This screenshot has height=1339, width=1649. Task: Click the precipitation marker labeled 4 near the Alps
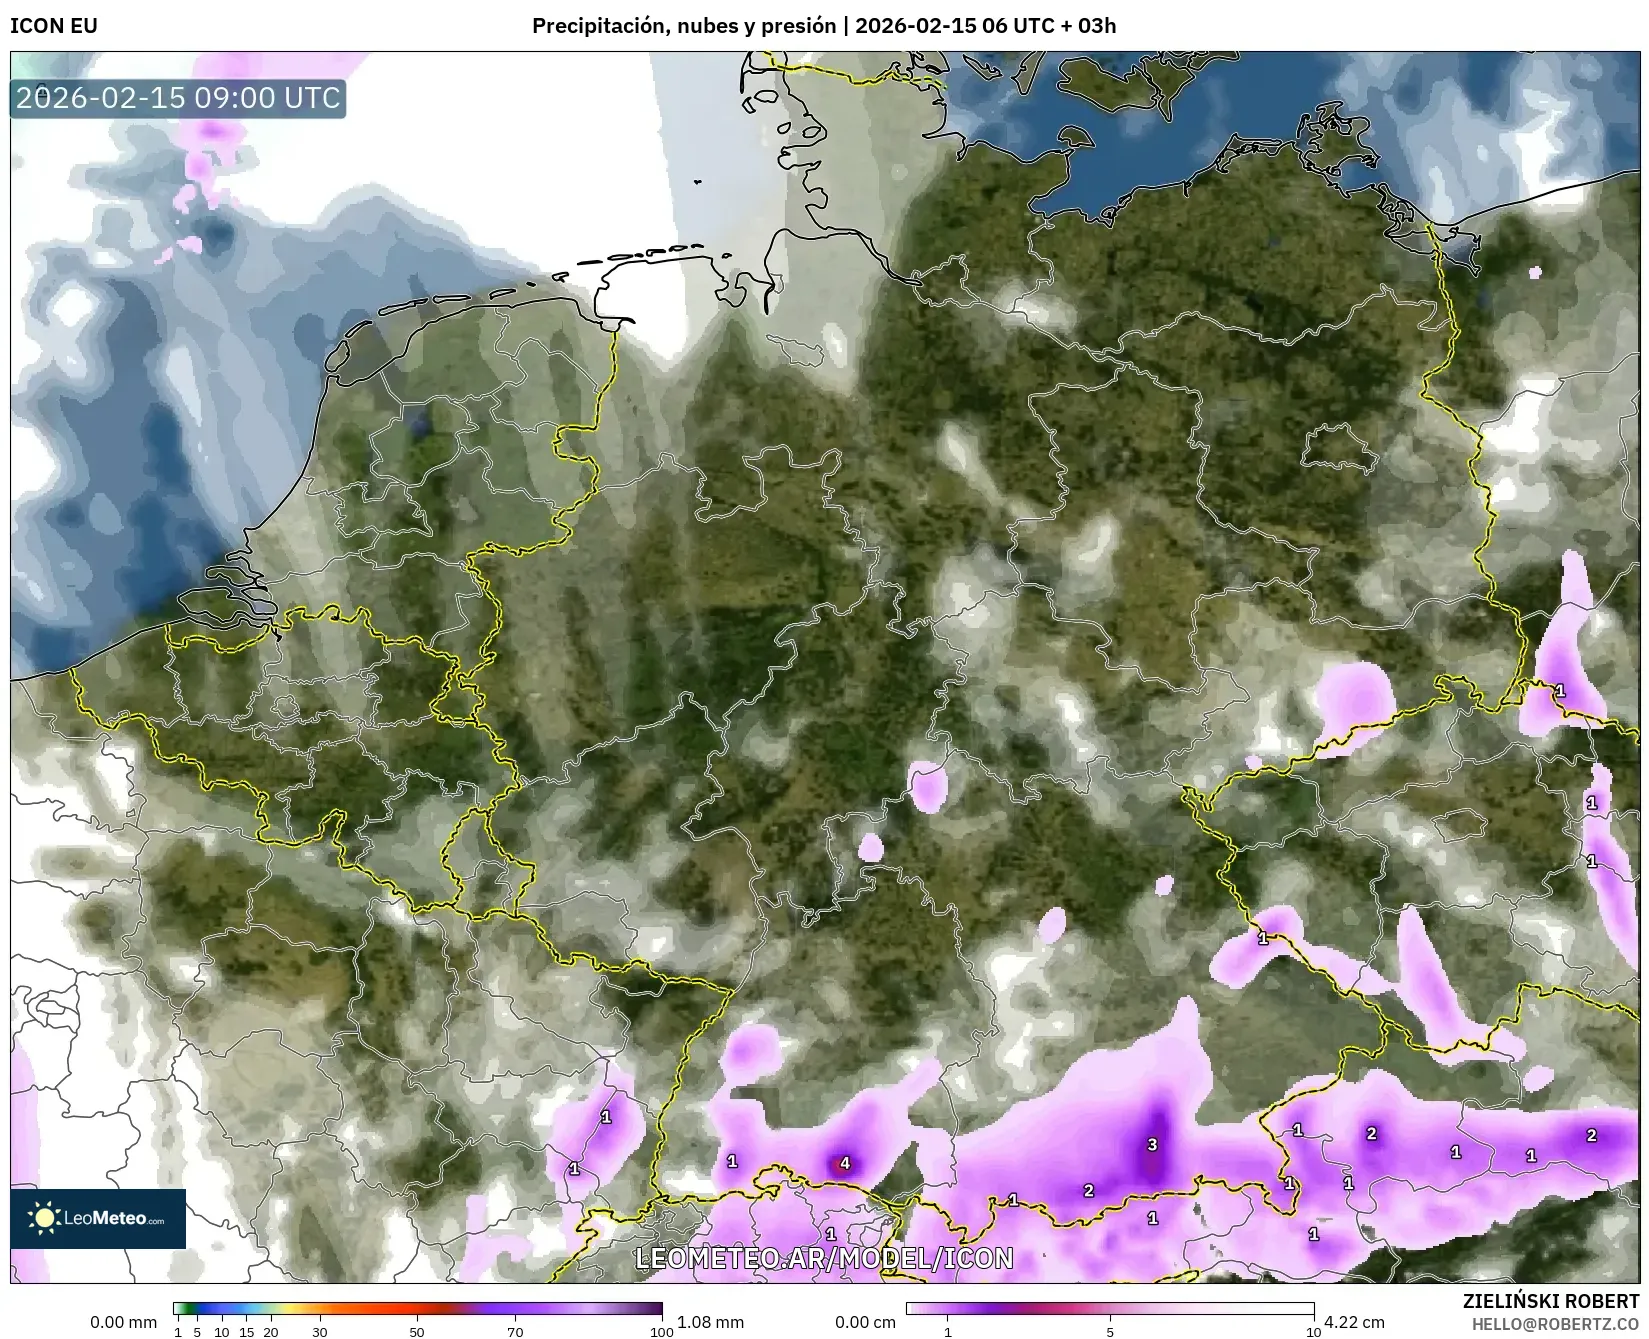[x=844, y=1163]
